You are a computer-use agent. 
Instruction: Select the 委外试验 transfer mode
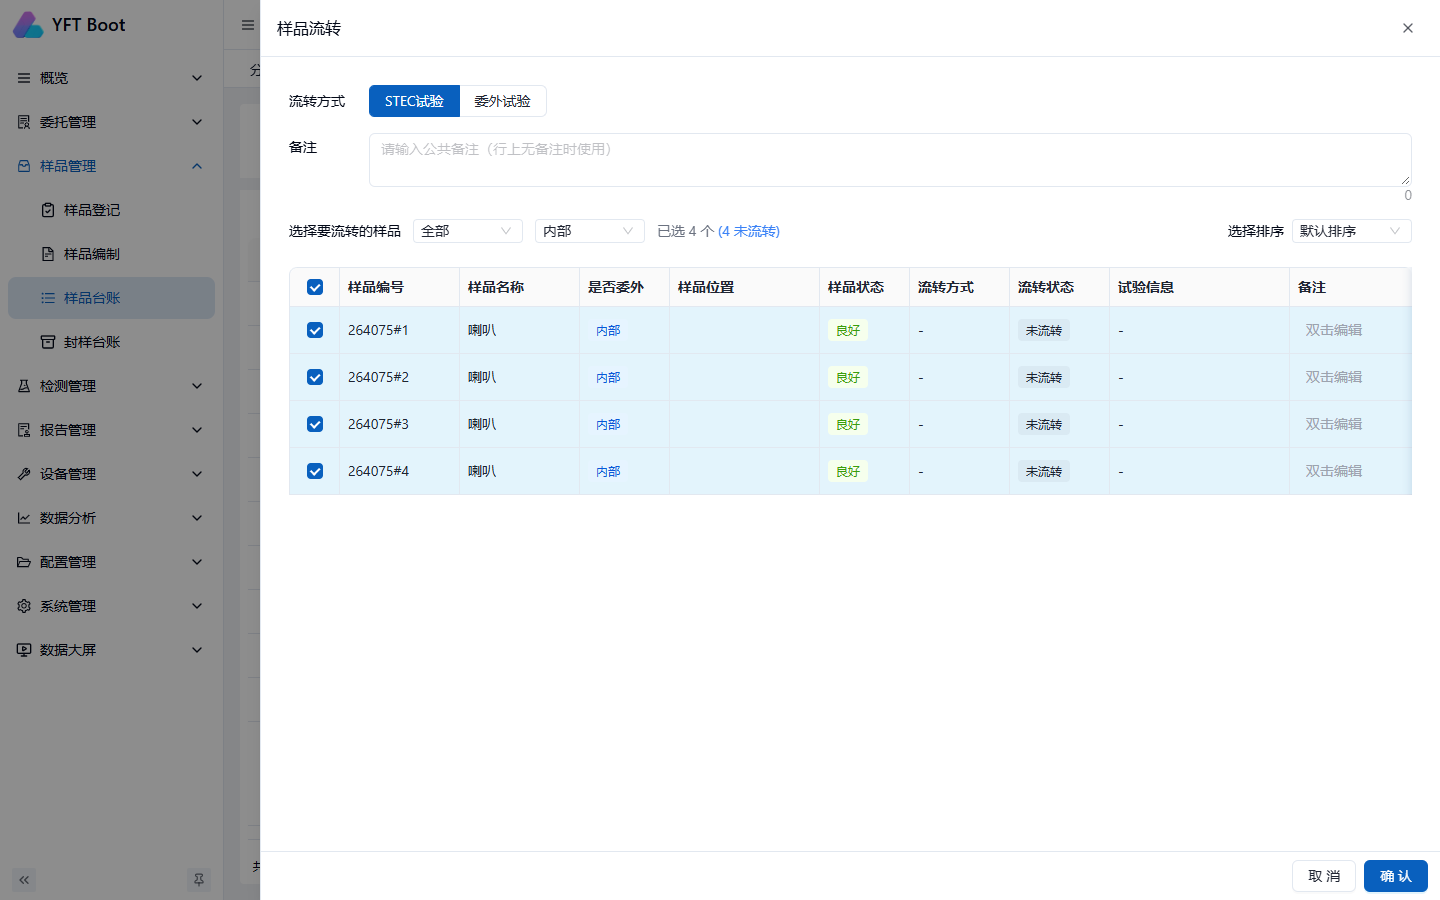503,101
